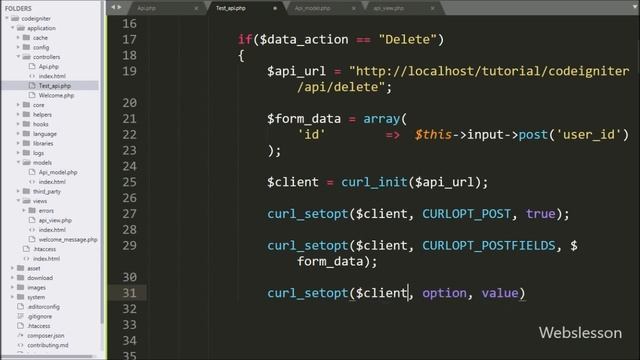Expand the errors folder
The image size is (640, 360).
(x=24, y=211)
